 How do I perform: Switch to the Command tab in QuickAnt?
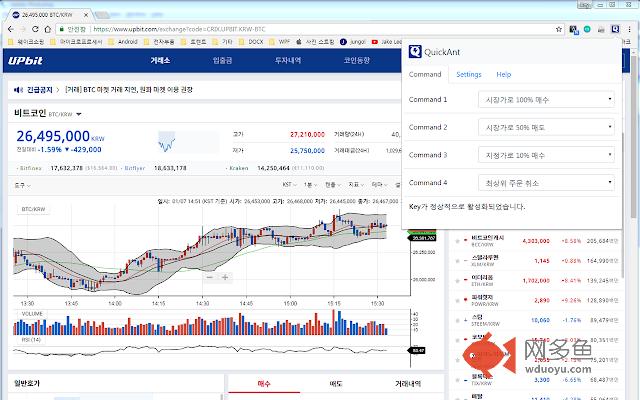(425, 74)
